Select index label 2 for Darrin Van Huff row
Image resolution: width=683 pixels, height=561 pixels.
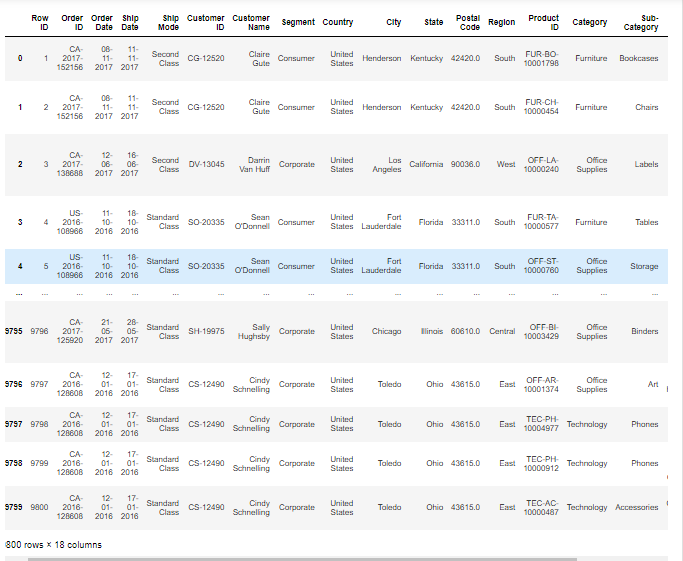coord(20,164)
